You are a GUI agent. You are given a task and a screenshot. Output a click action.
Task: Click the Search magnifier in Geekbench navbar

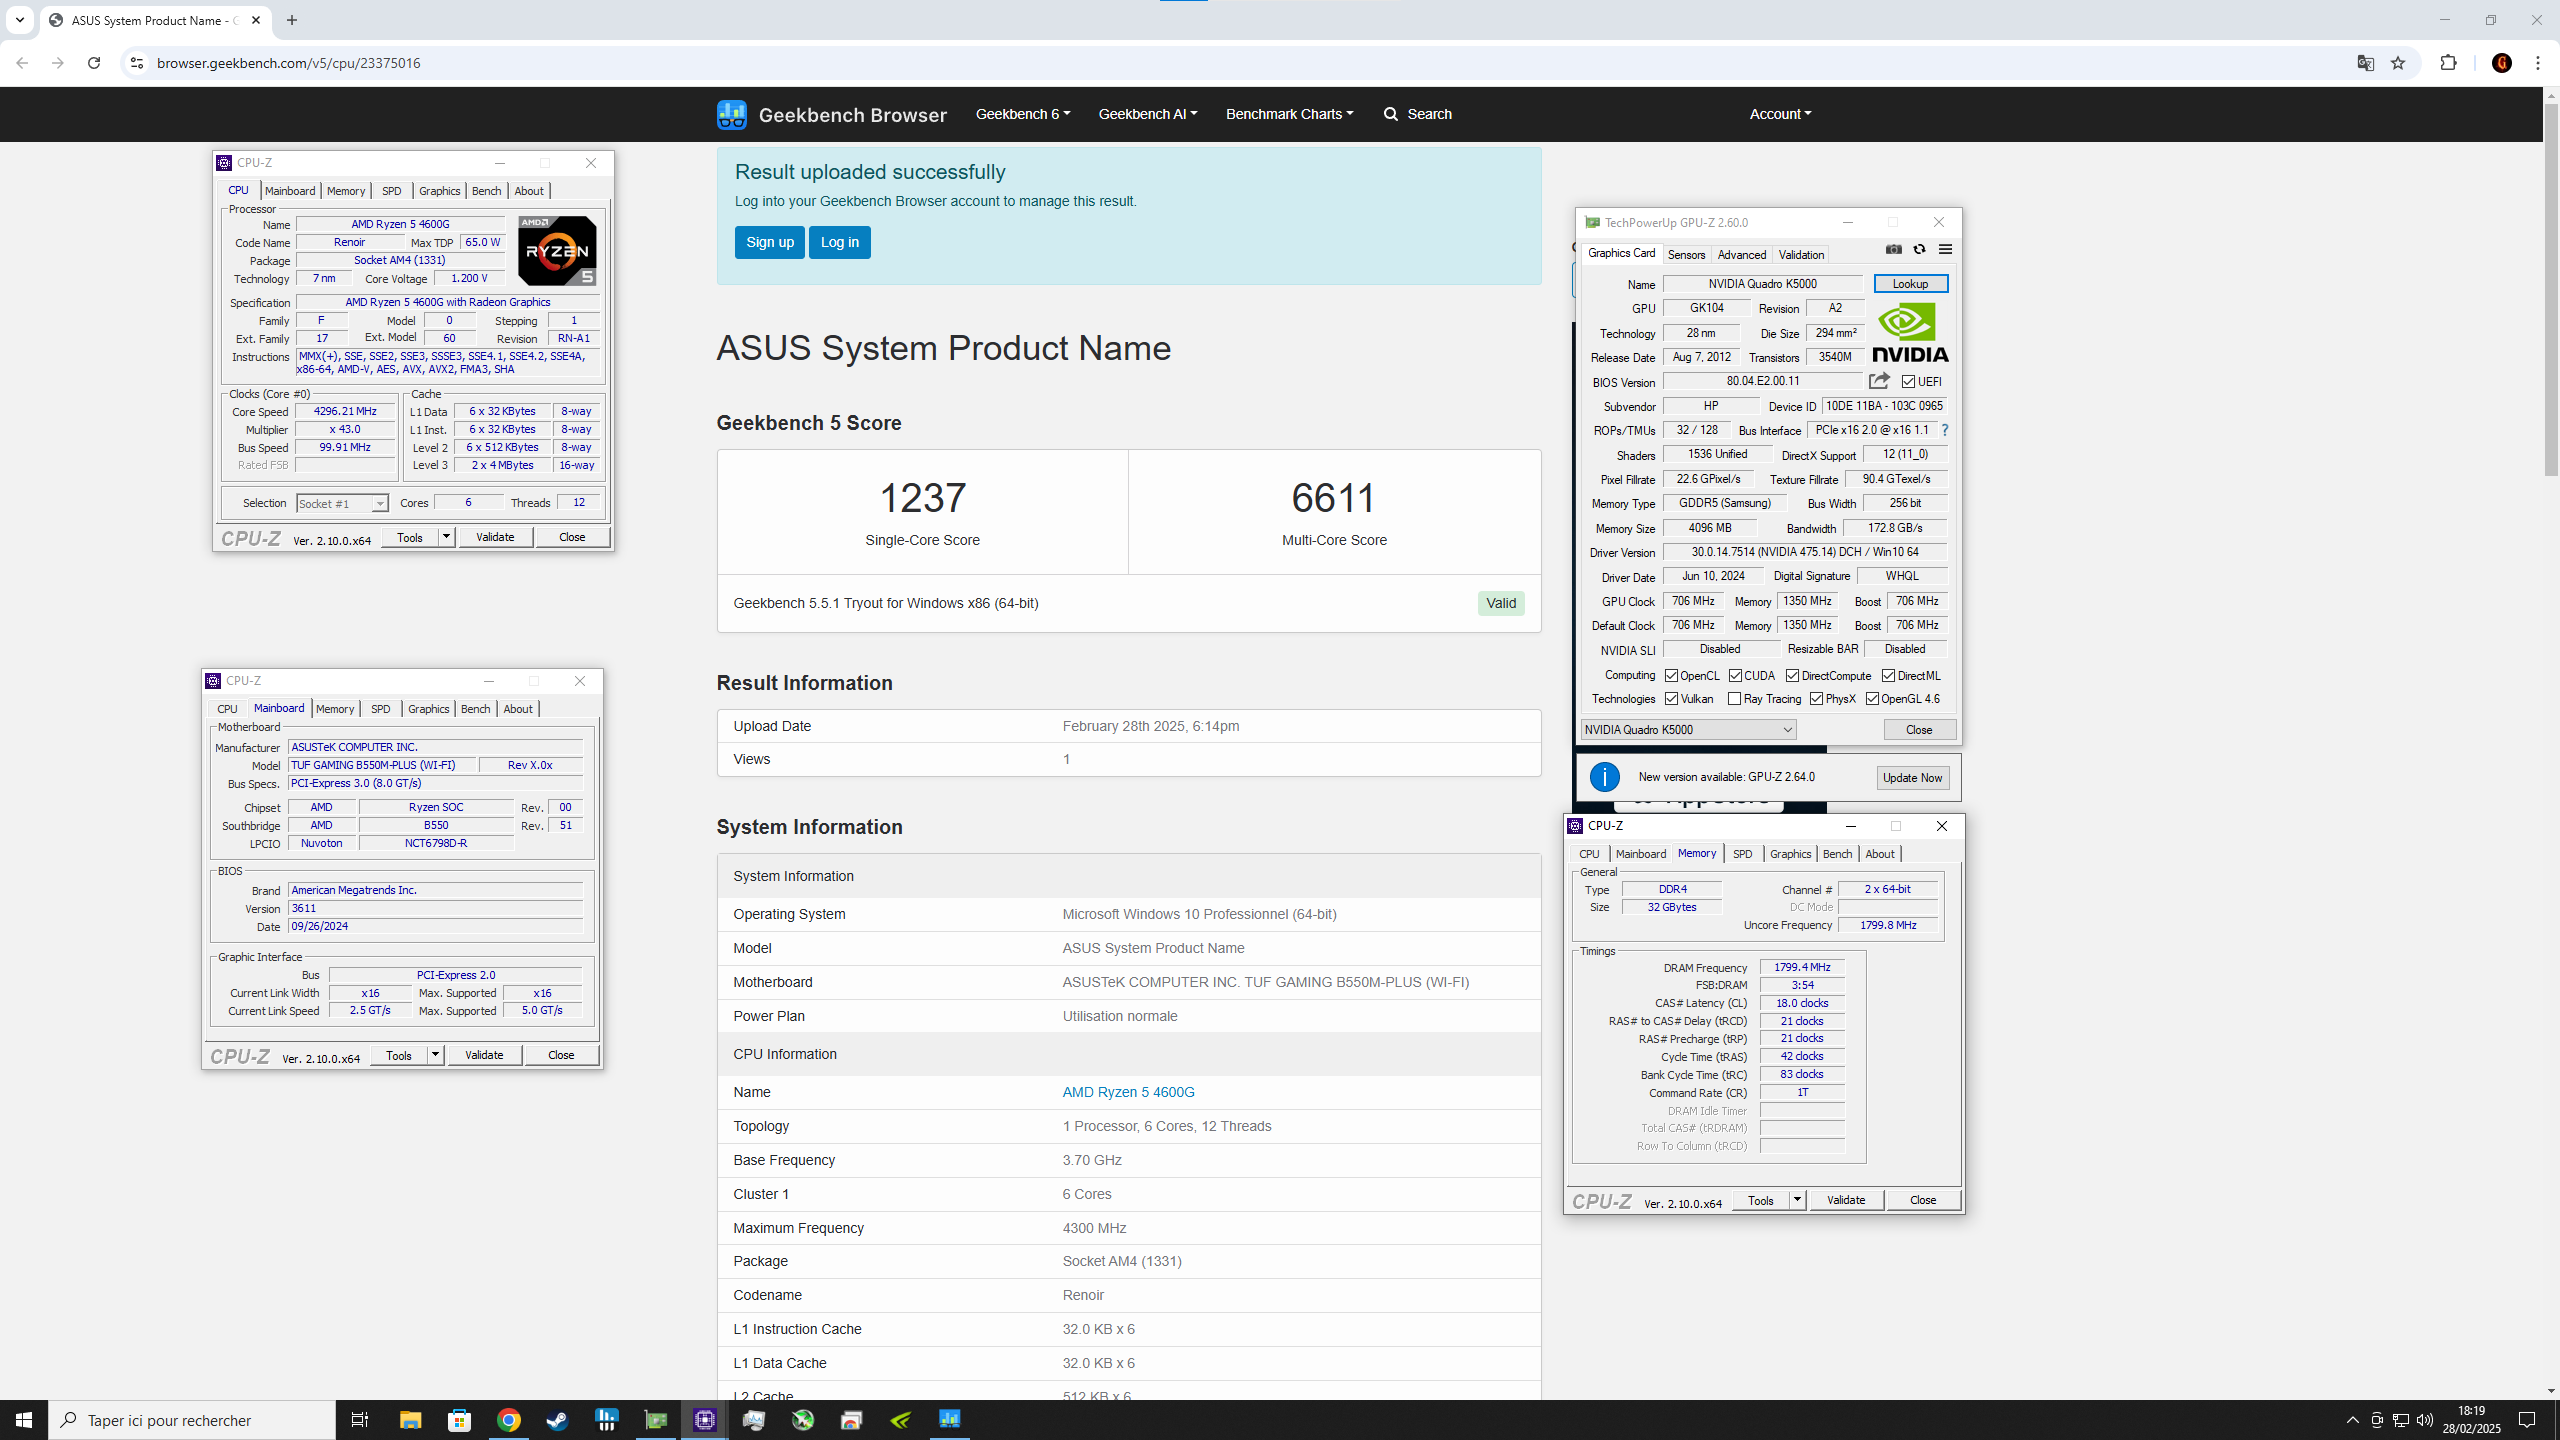1390,114
